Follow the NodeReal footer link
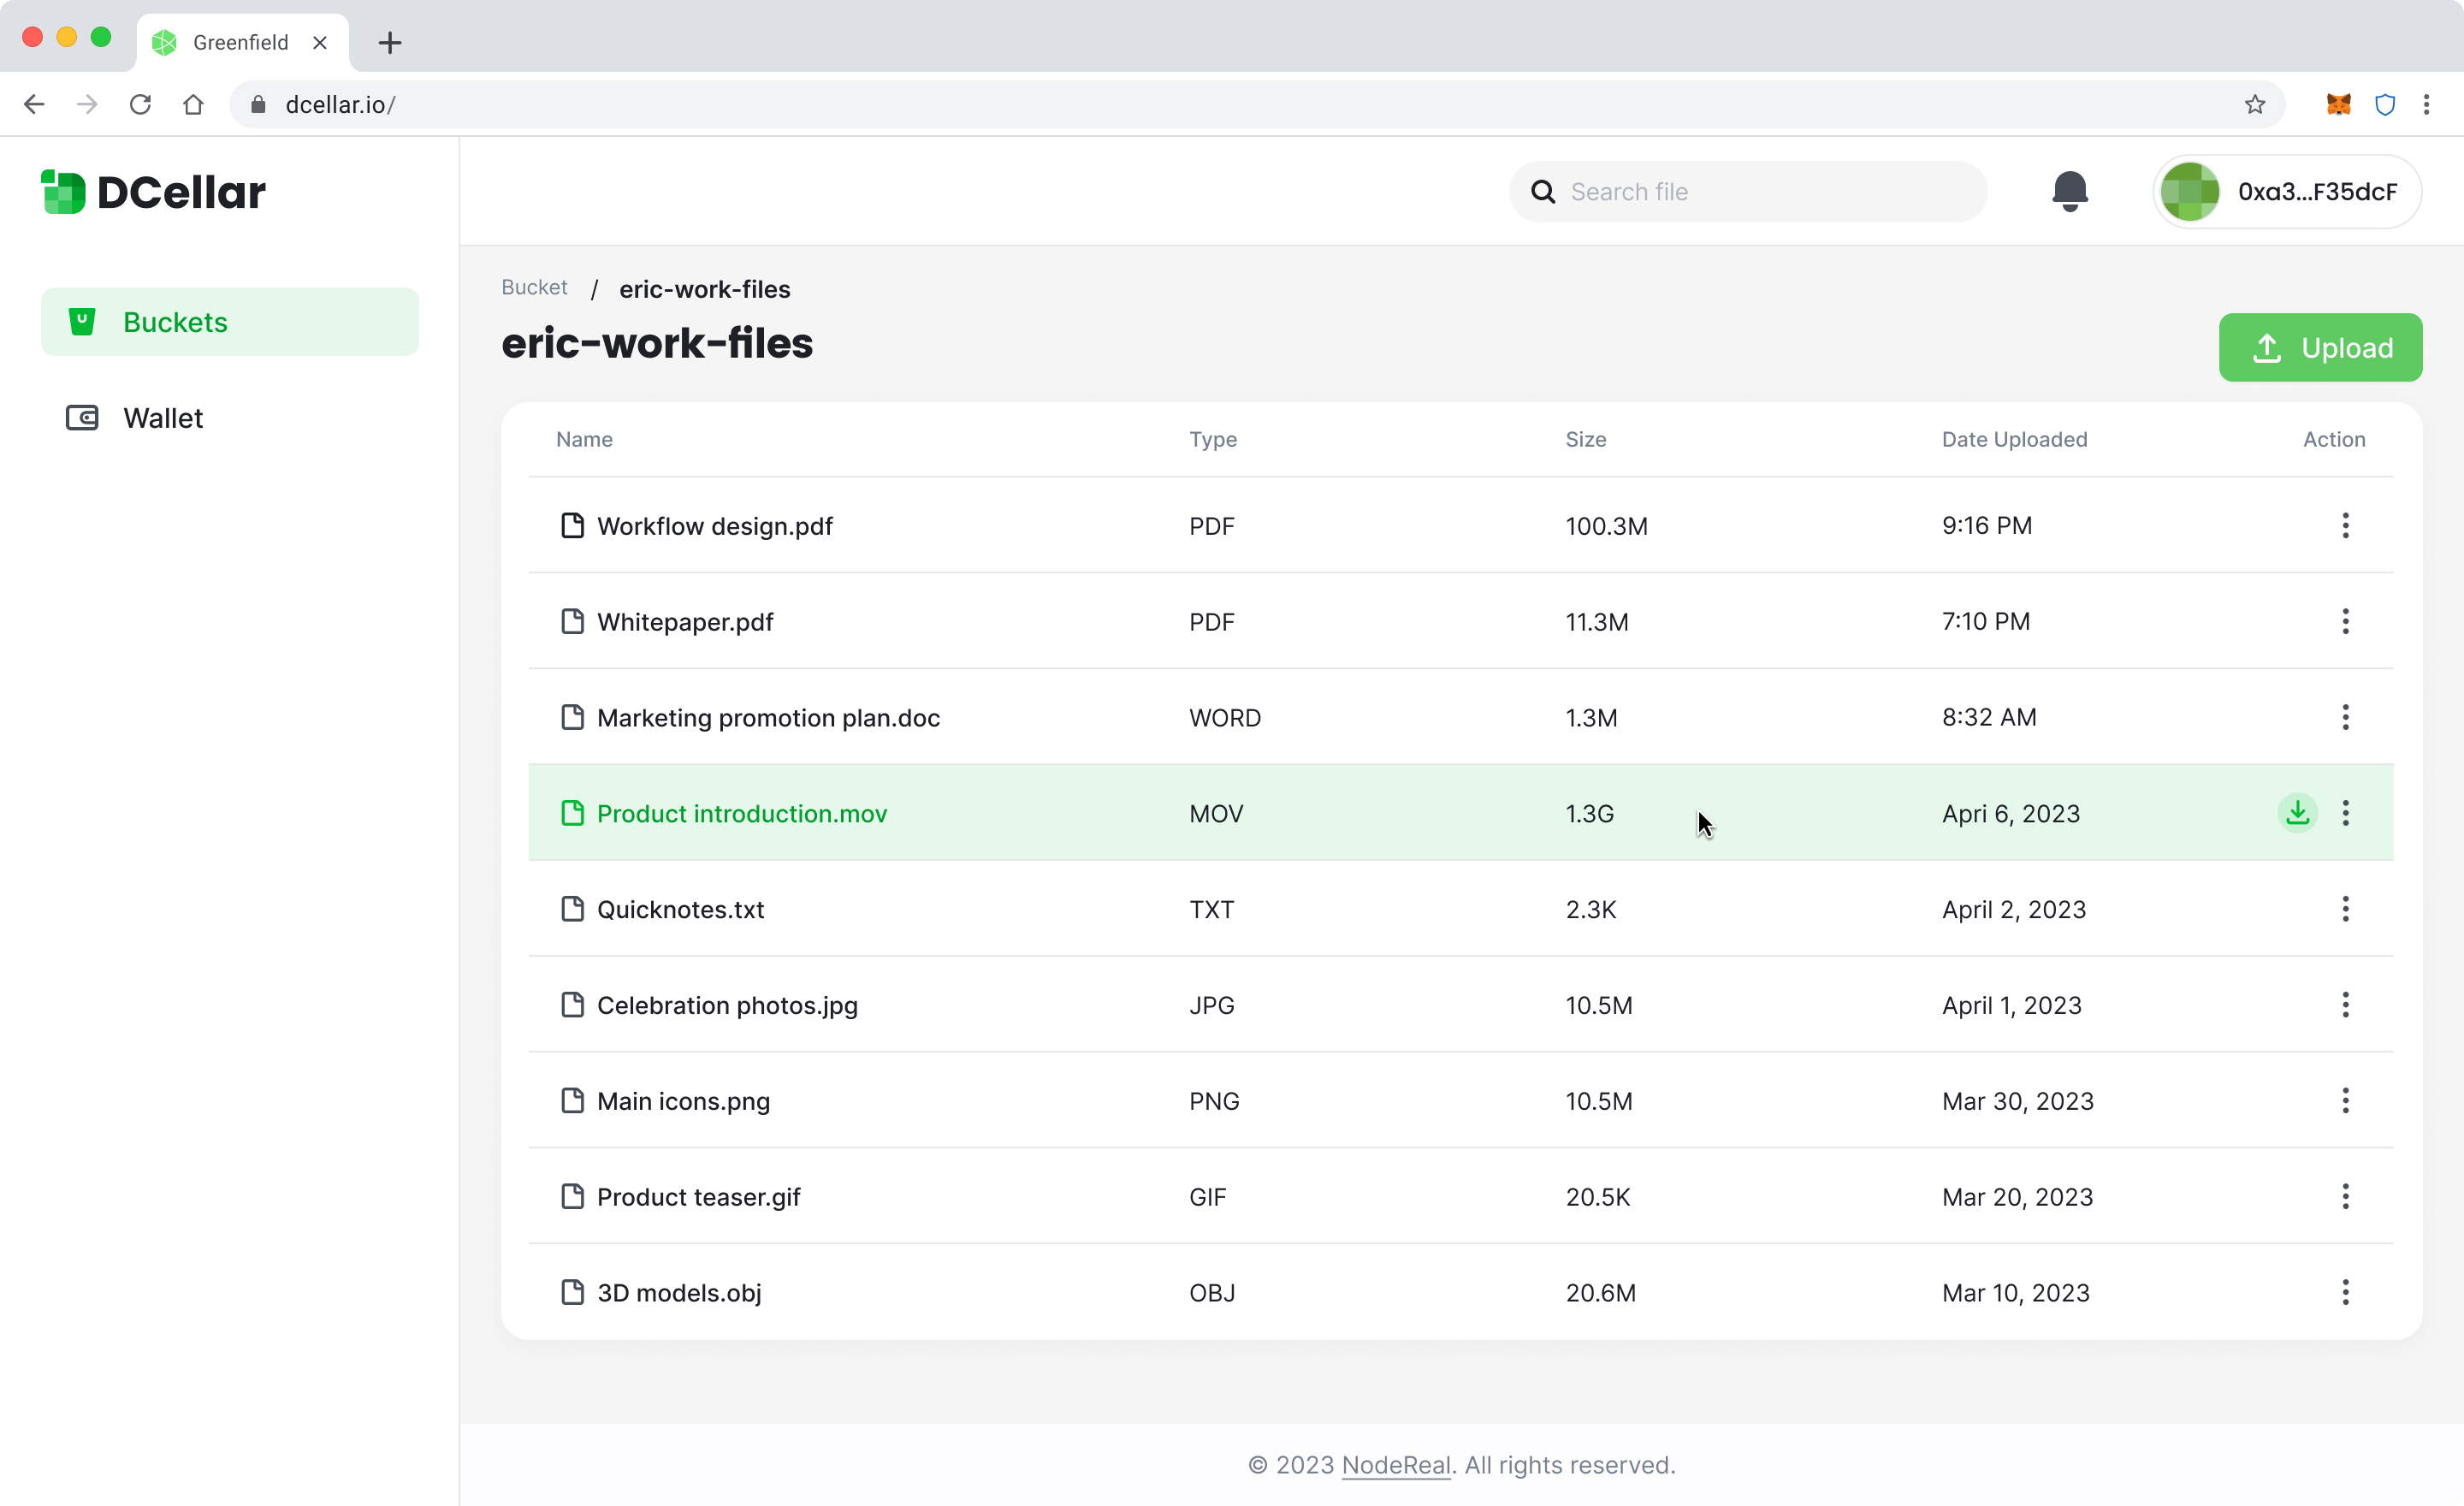 point(1395,1465)
